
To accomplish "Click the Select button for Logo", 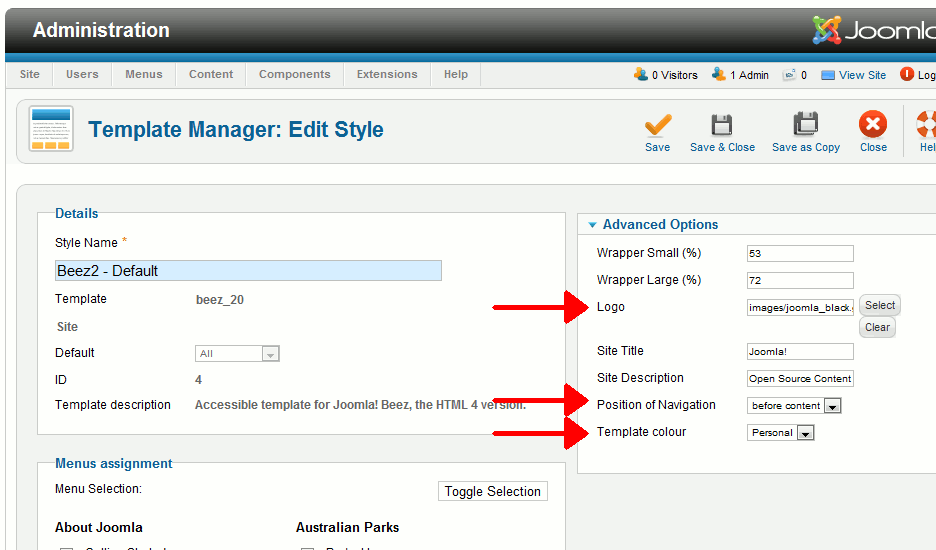I will pos(880,305).
